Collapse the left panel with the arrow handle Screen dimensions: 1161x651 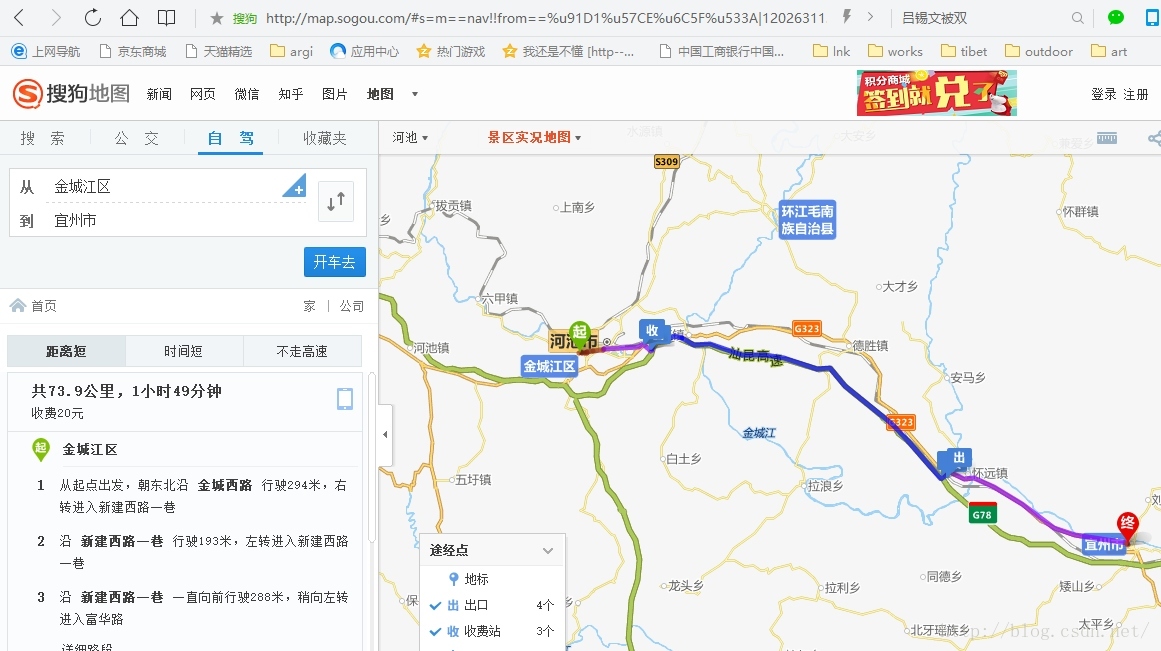coord(385,435)
